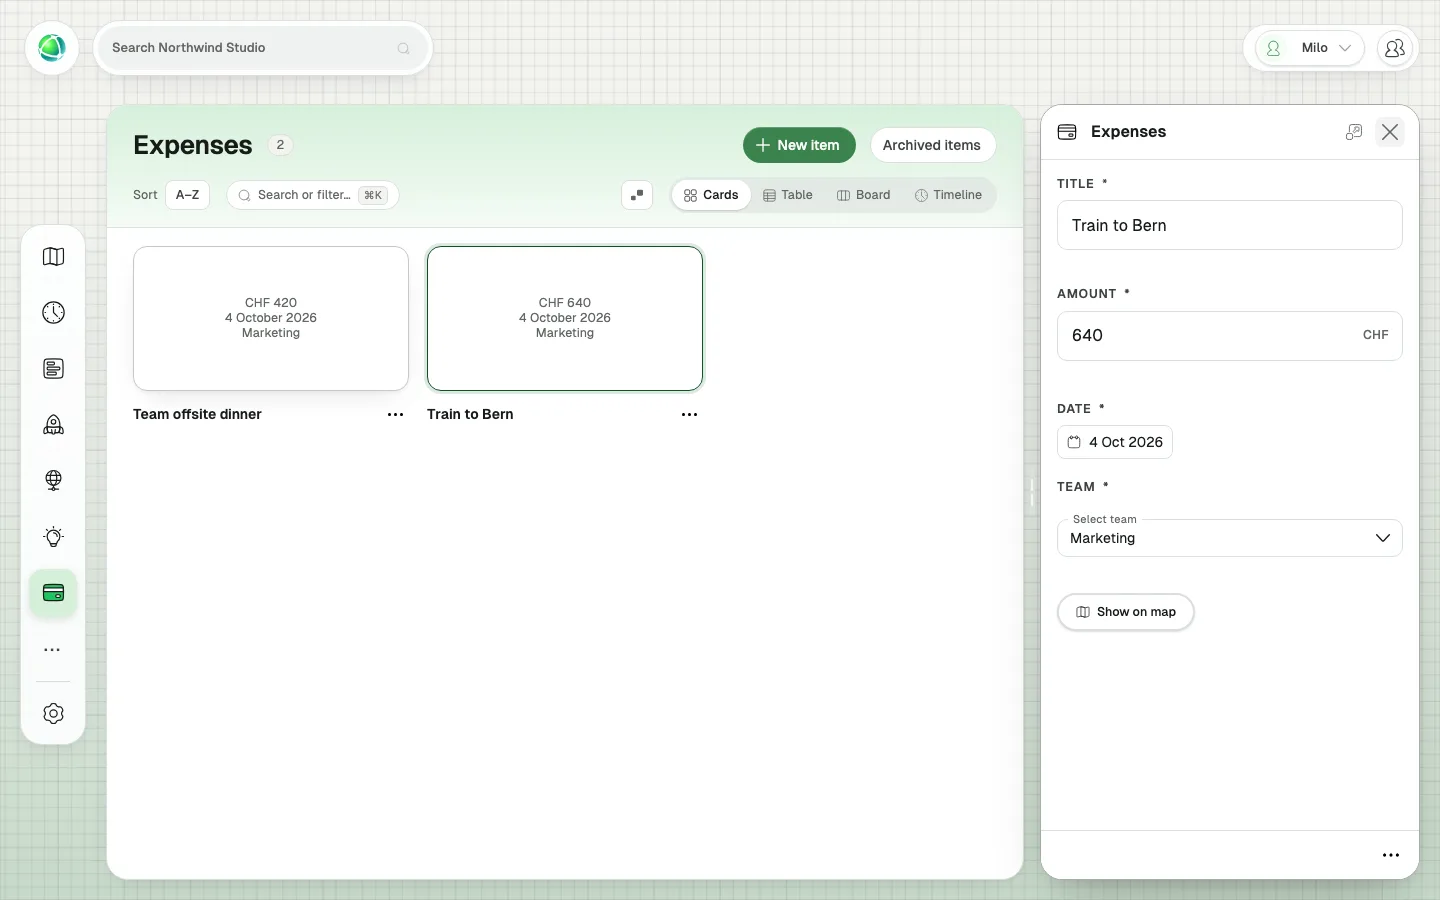Open the map icon in the sidebar
Viewport: 1440px width, 900px height.
tap(54, 257)
